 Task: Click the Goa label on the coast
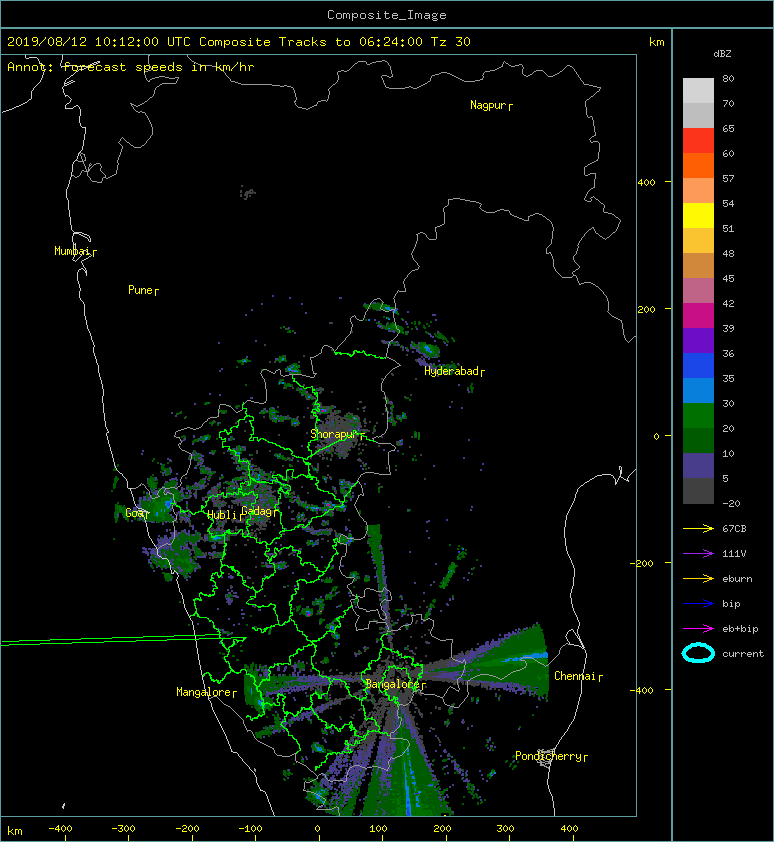(134, 513)
